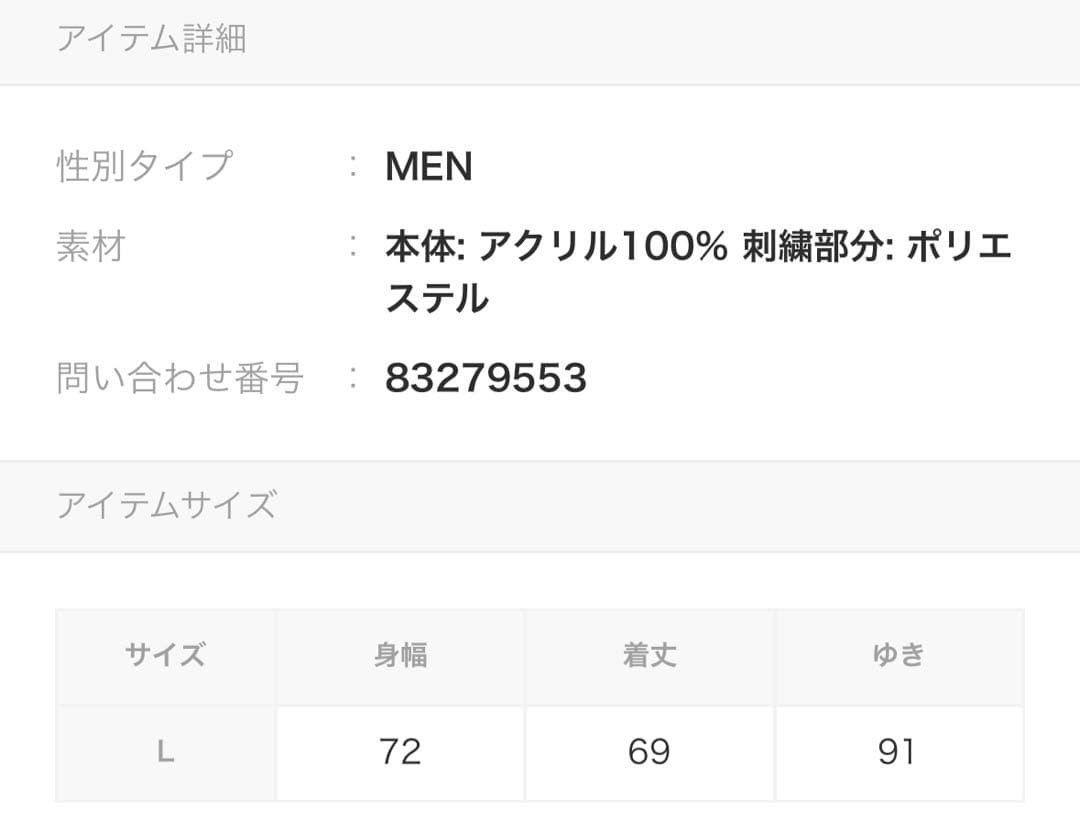Click the 本体: アクリル100% material text
The image size is (1080, 821).
click(x=556, y=247)
